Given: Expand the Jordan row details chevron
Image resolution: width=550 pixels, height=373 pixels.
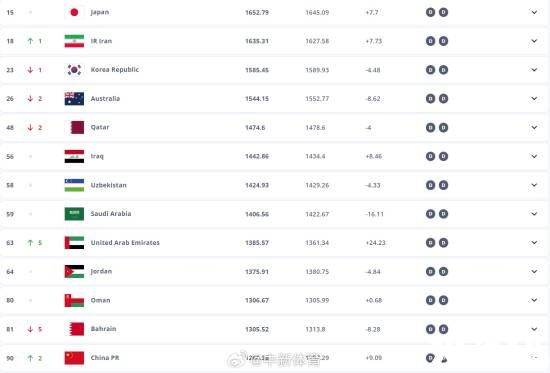Looking at the screenshot, I should [x=534, y=271].
